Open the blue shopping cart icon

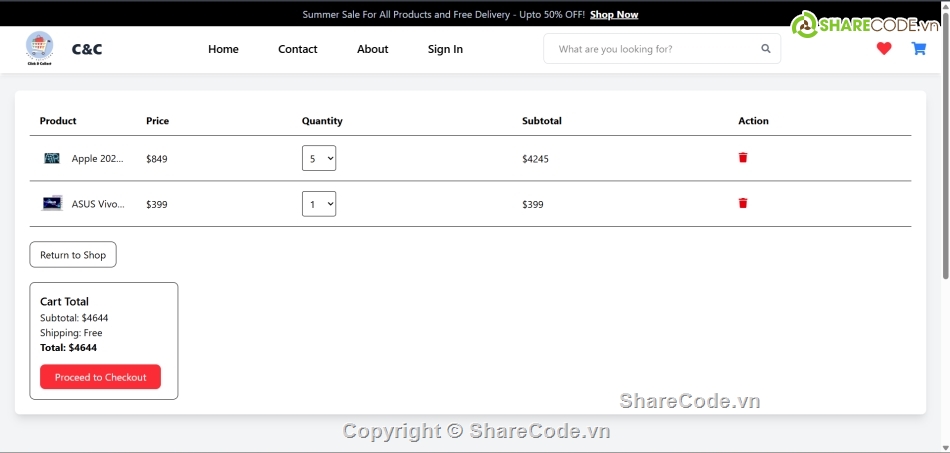click(x=918, y=48)
